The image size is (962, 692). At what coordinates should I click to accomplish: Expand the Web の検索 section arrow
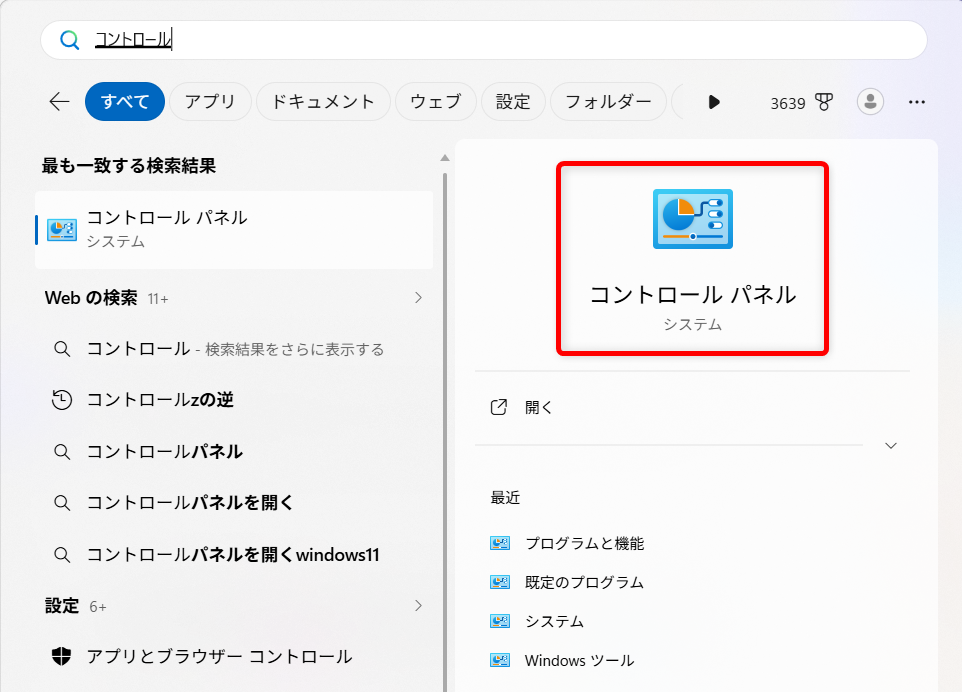(x=419, y=297)
